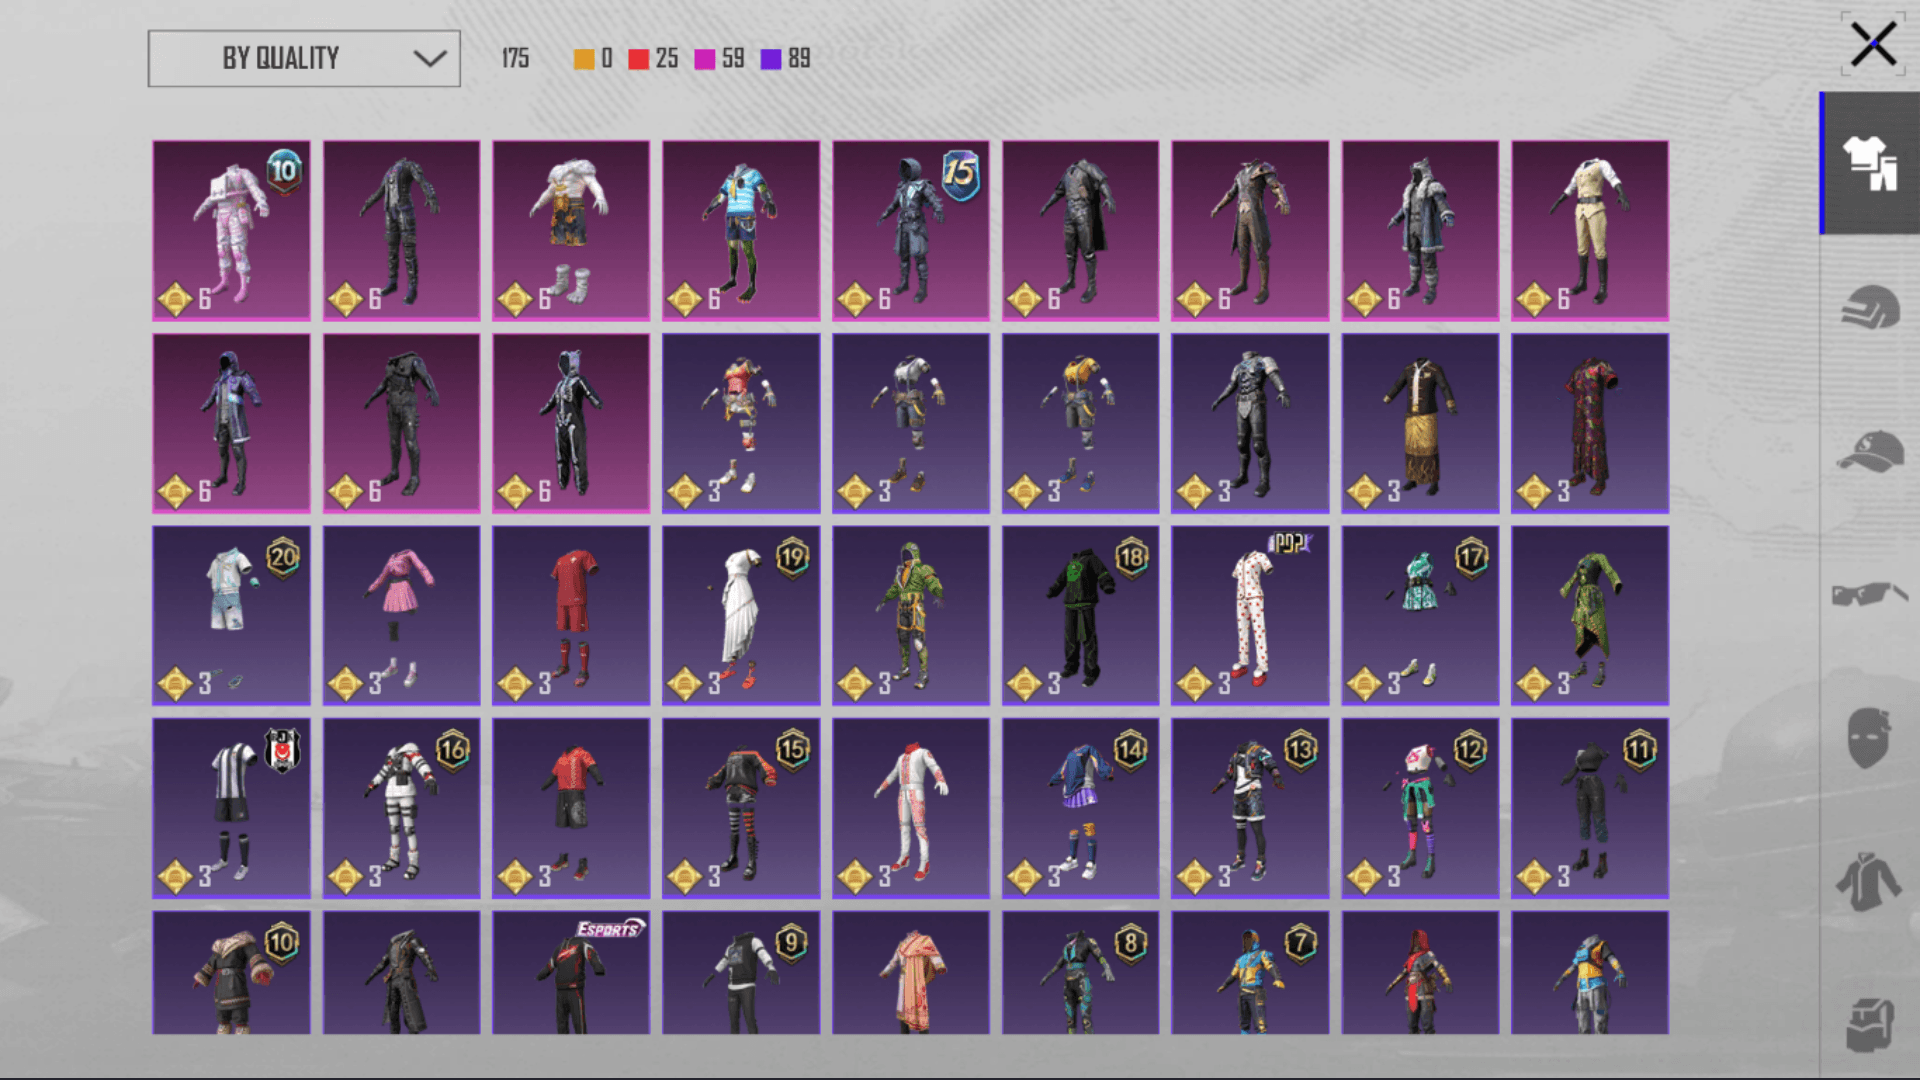Open the outfits category tab

pyautogui.click(x=1869, y=163)
